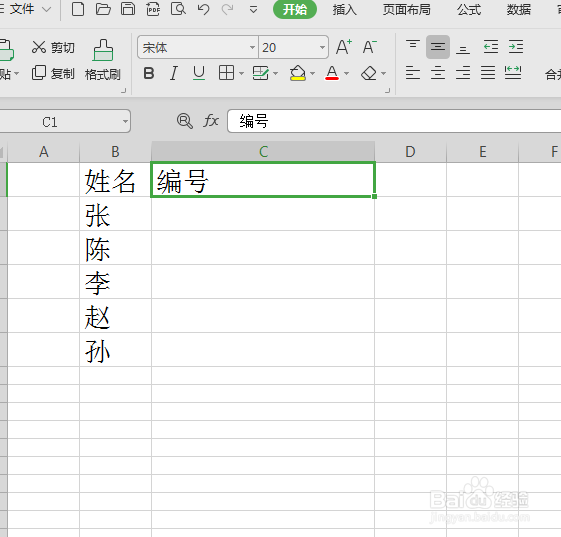Screen dimensions: 561x537
Task: Open the clipboard dialog launcher
Action: click(x=123, y=91)
